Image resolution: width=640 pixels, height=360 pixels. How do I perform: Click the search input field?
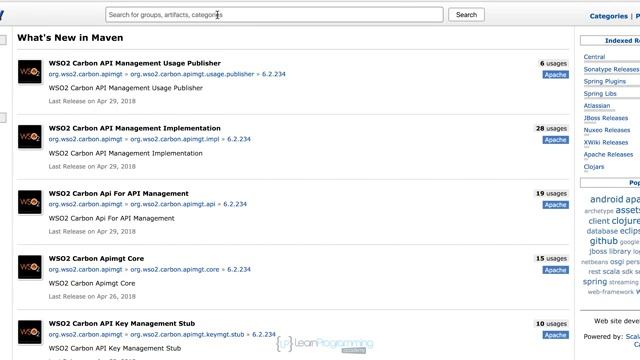tap(274, 15)
